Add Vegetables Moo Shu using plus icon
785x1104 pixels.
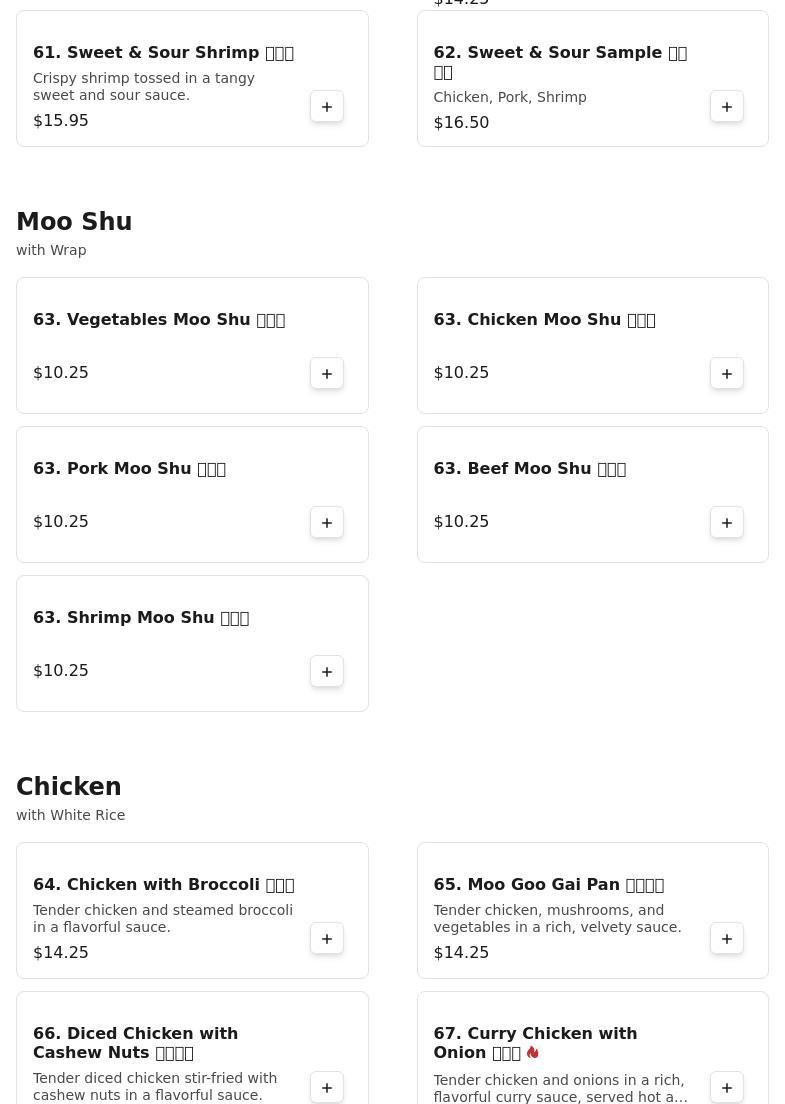(x=327, y=374)
